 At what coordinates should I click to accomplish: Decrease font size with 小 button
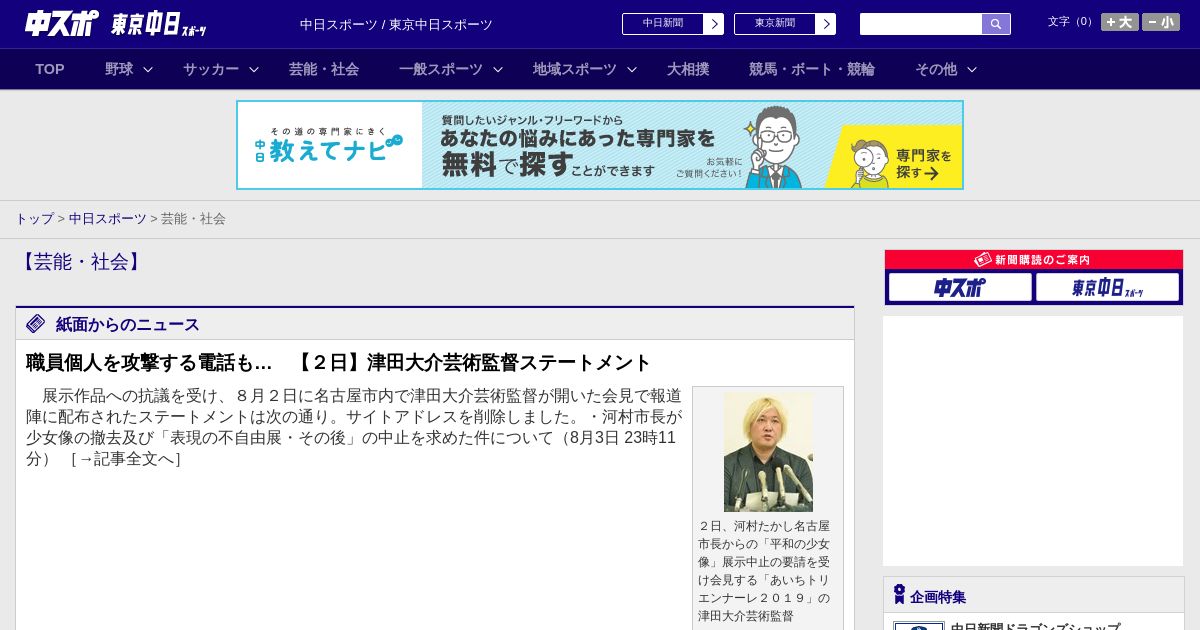(x=1161, y=22)
